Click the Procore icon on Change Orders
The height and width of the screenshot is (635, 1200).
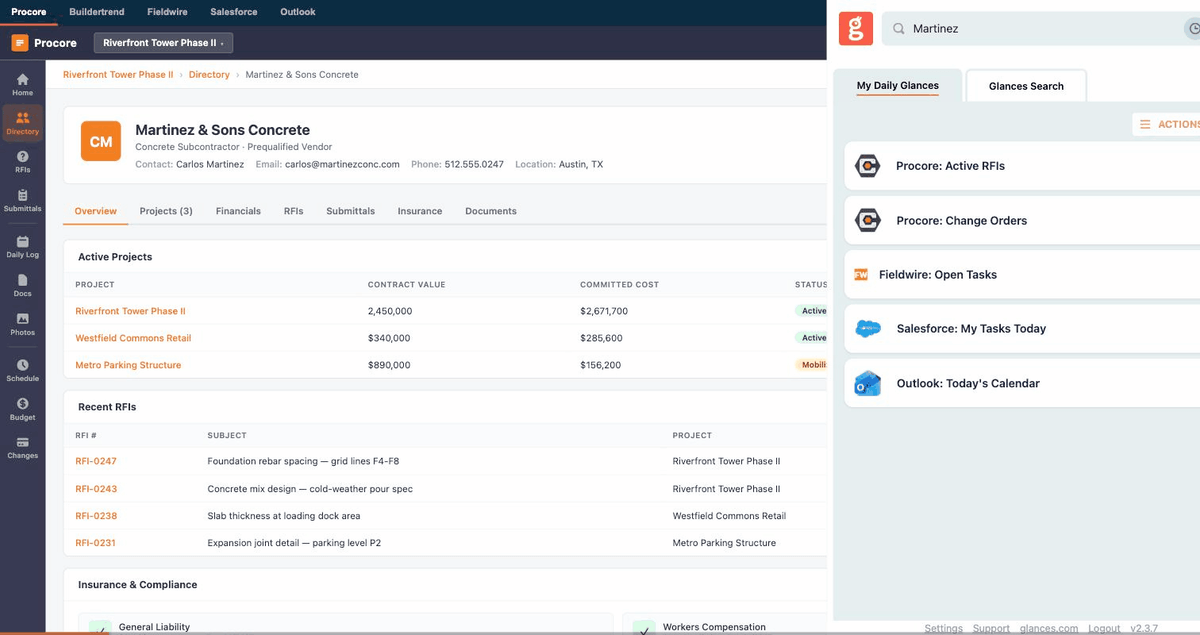[x=867, y=220]
